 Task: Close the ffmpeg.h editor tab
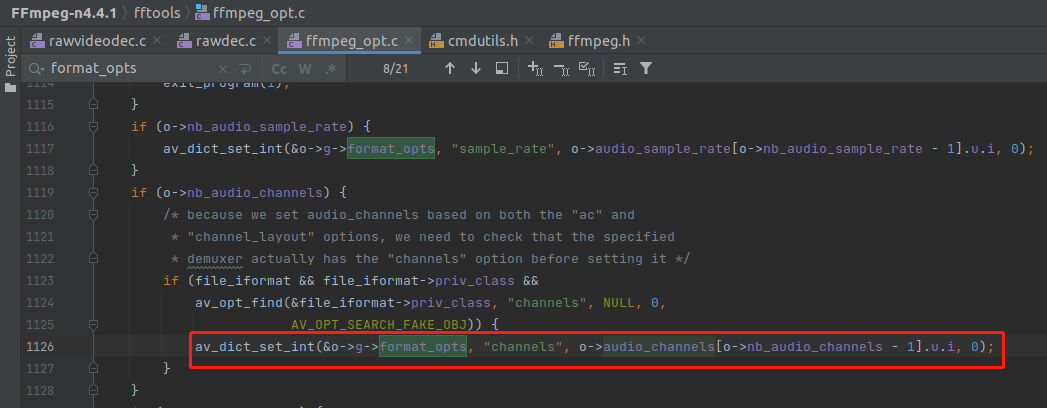[639, 41]
